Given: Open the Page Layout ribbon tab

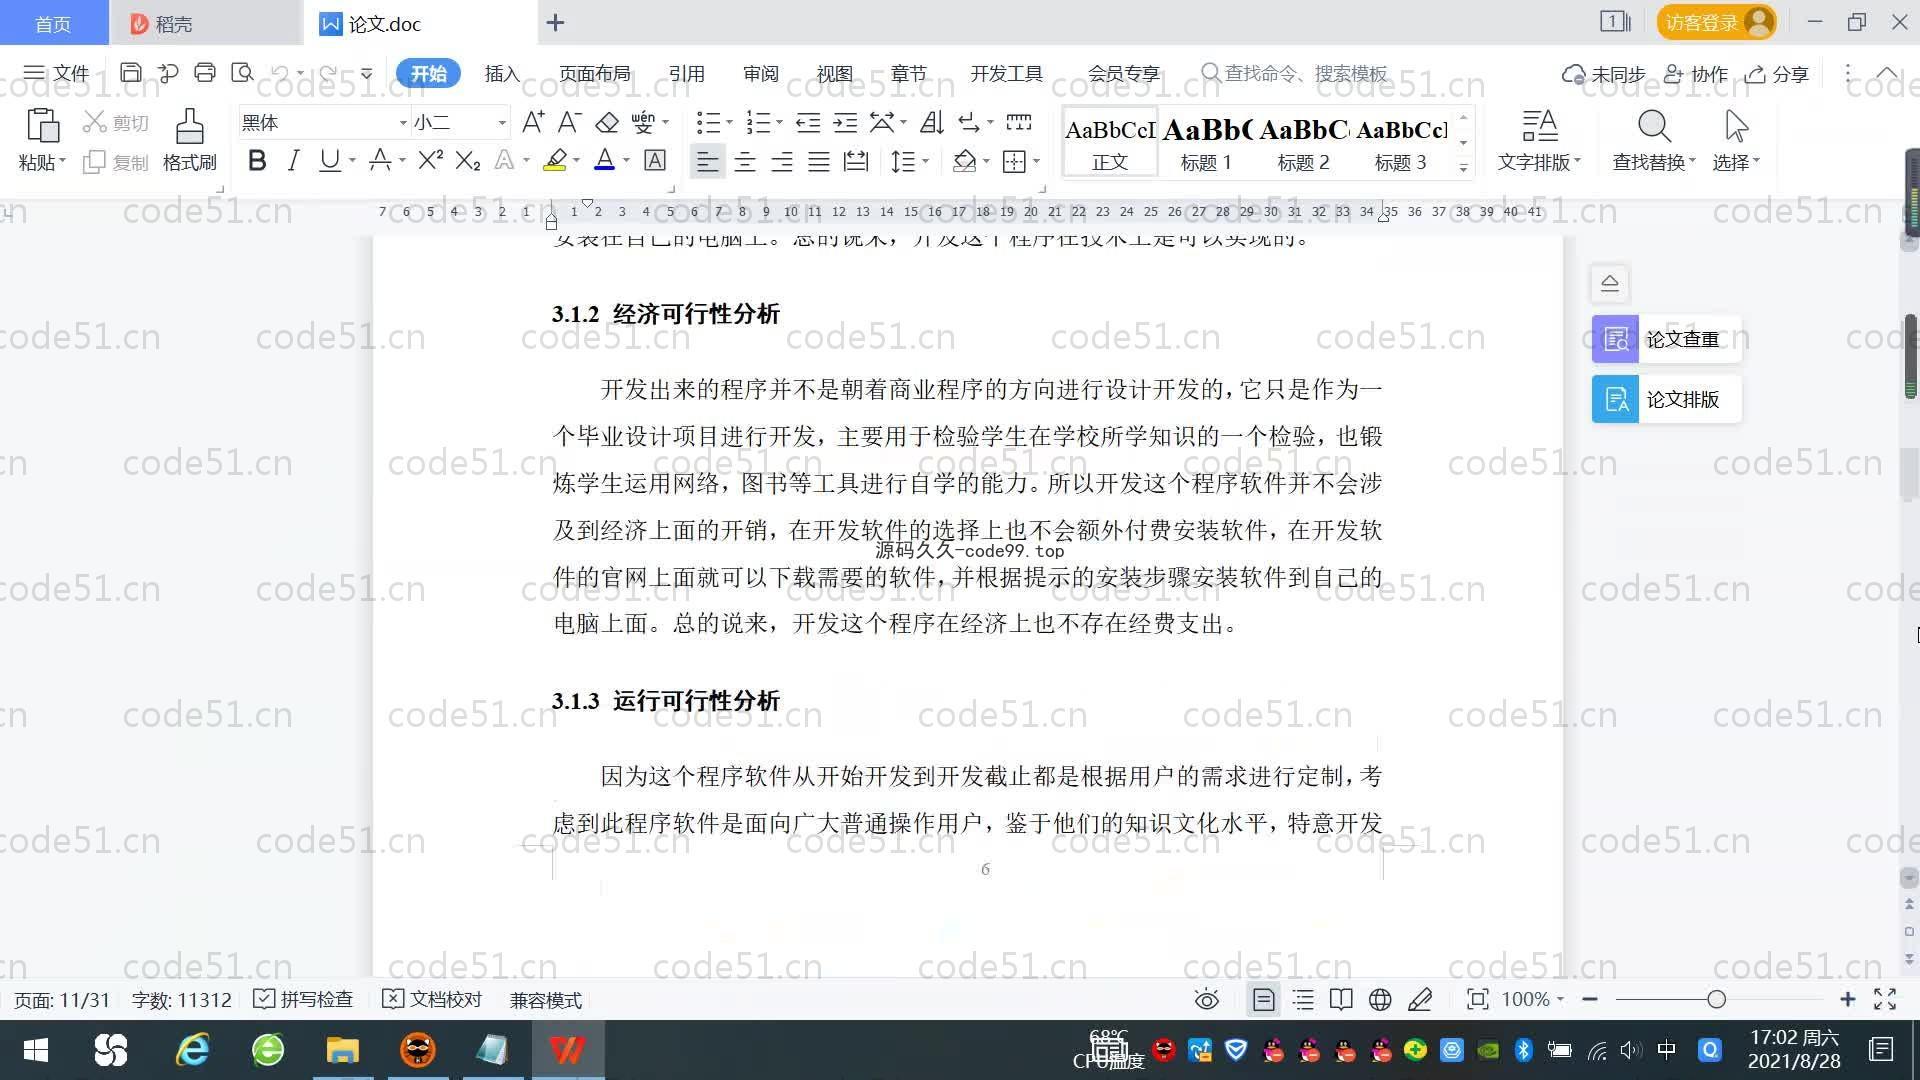Looking at the screenshot, I should (595, 74).
